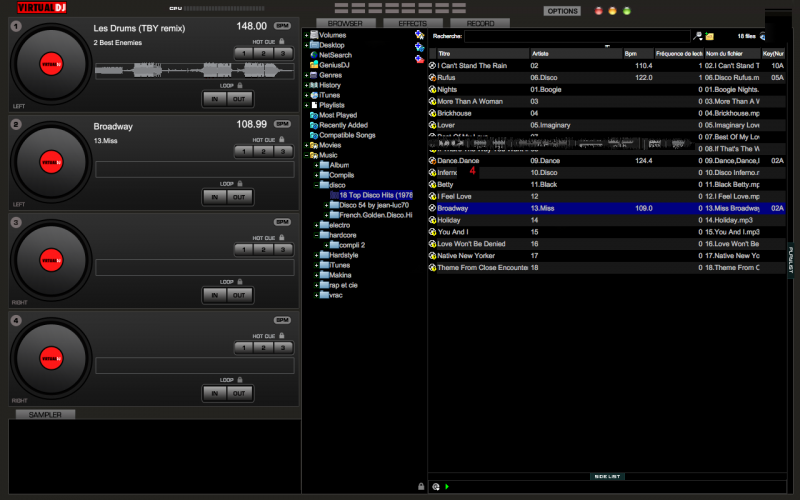The height and width of the screenshot is (500, 800).
Task: Collapse the disco folder in the tree
Action: [316, 185]
